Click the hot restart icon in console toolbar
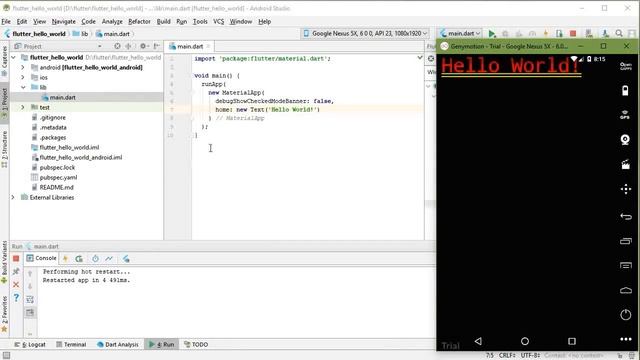This screenshot has width=640, height=360. click(x=79, y=258)
